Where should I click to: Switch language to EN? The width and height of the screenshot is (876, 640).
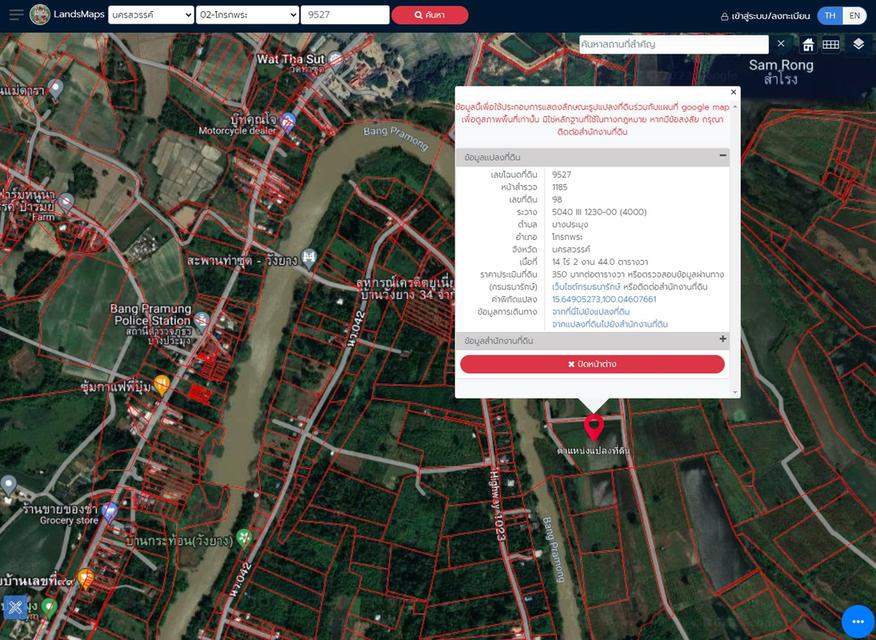[x=854, y=15]
